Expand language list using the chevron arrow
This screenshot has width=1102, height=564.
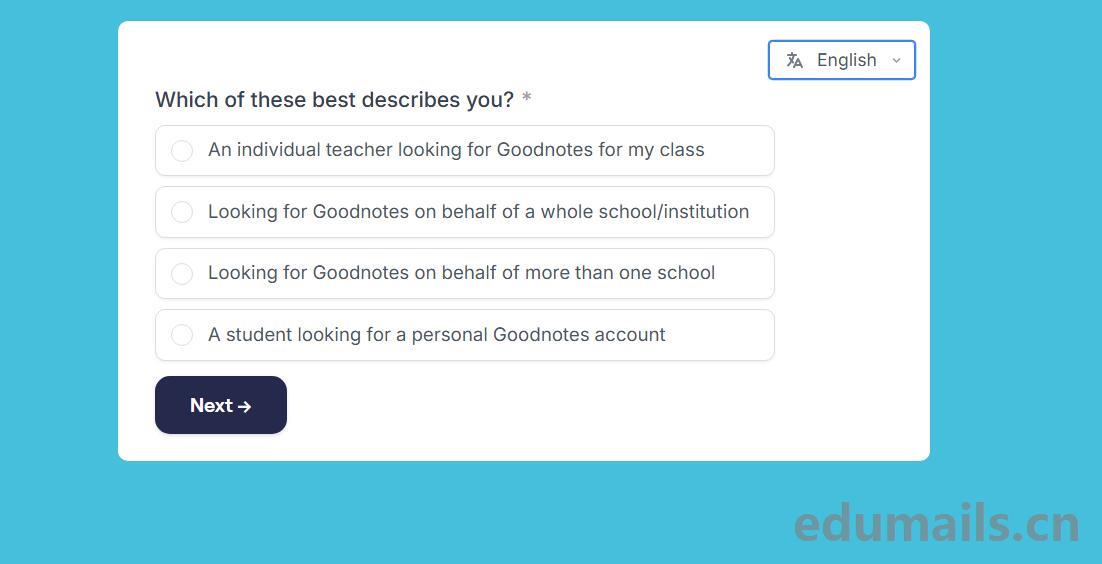click(x=896, y=60)
